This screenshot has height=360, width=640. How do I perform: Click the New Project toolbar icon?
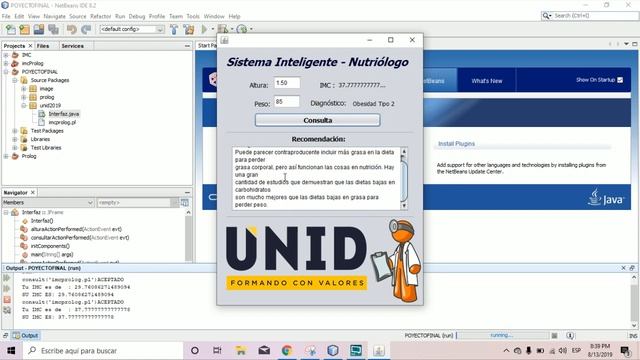[24, 29]
